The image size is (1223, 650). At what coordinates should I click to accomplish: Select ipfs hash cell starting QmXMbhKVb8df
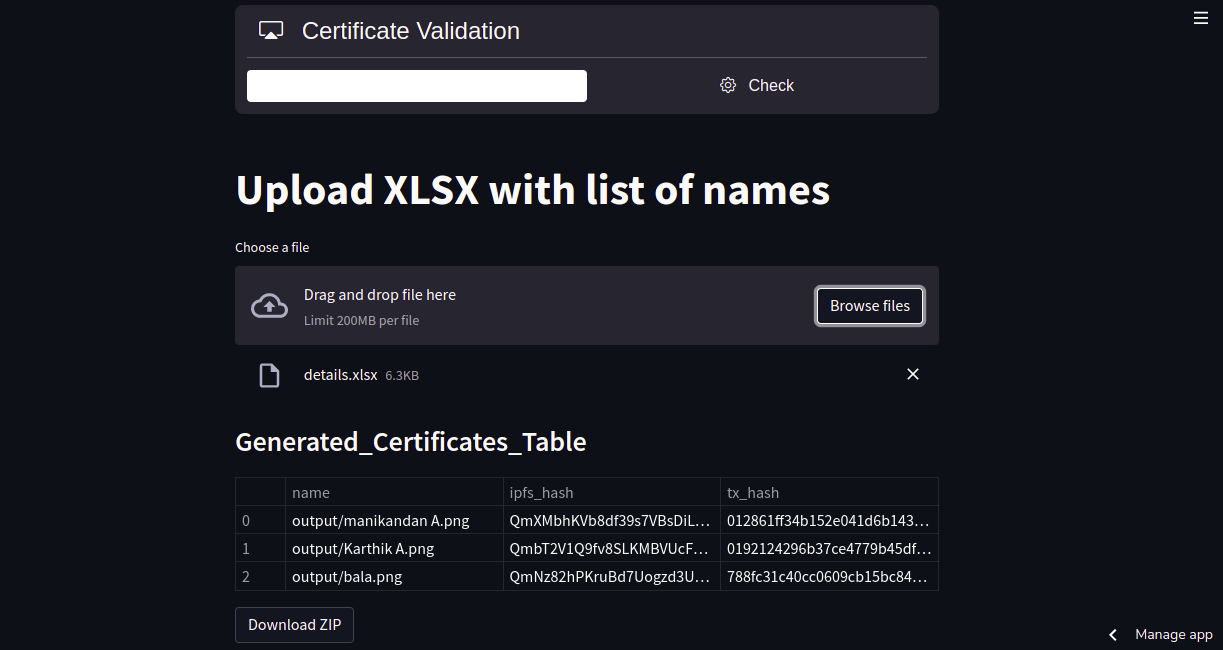pos(612,520)
